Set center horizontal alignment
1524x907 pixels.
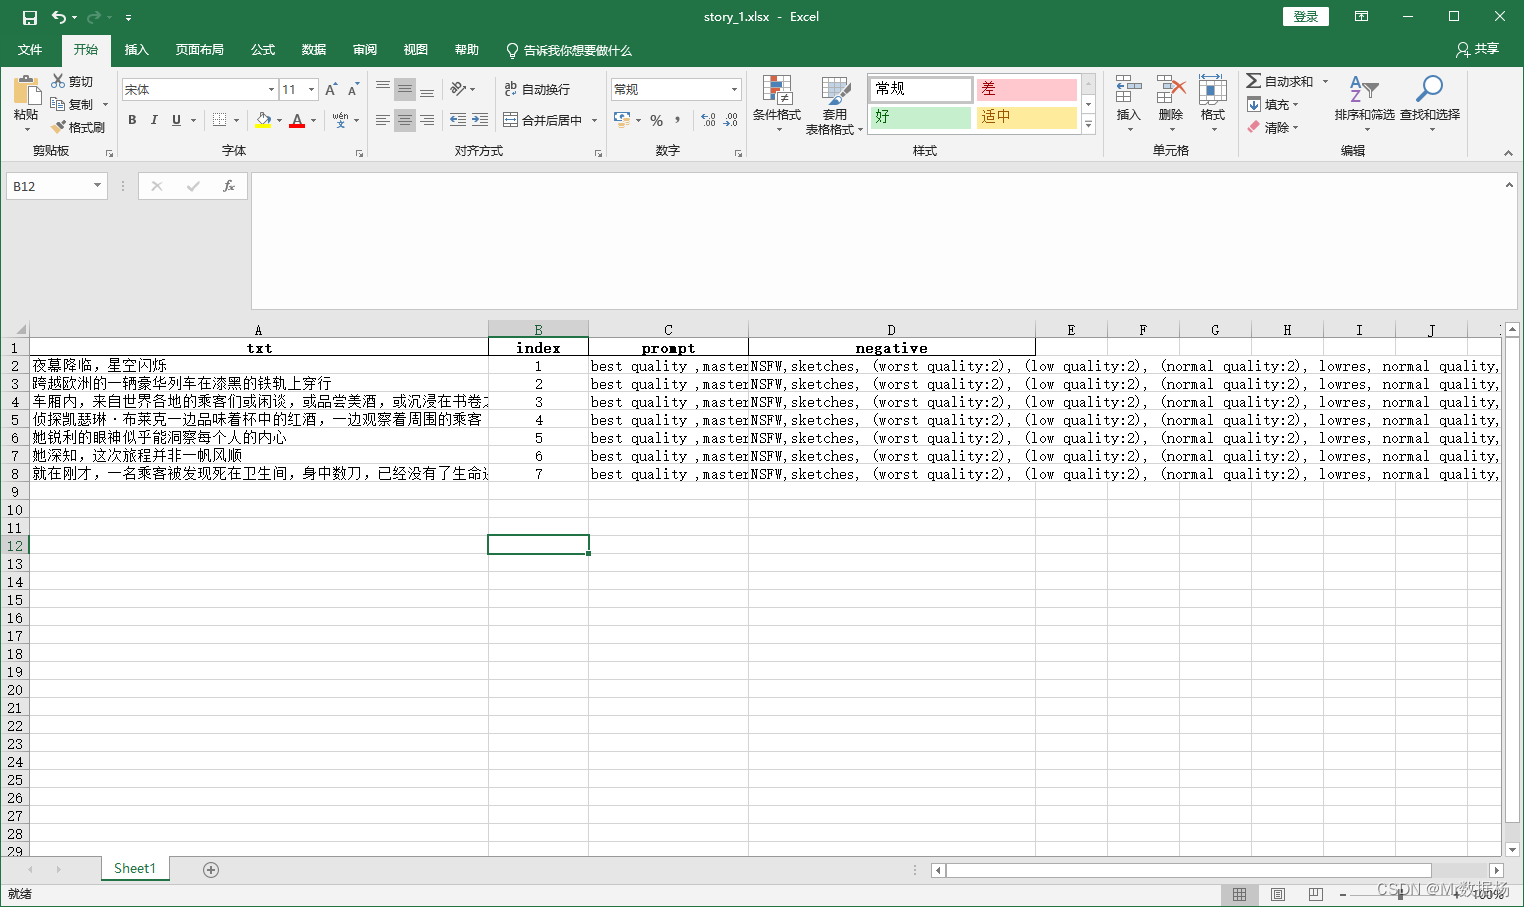(405, 120)
